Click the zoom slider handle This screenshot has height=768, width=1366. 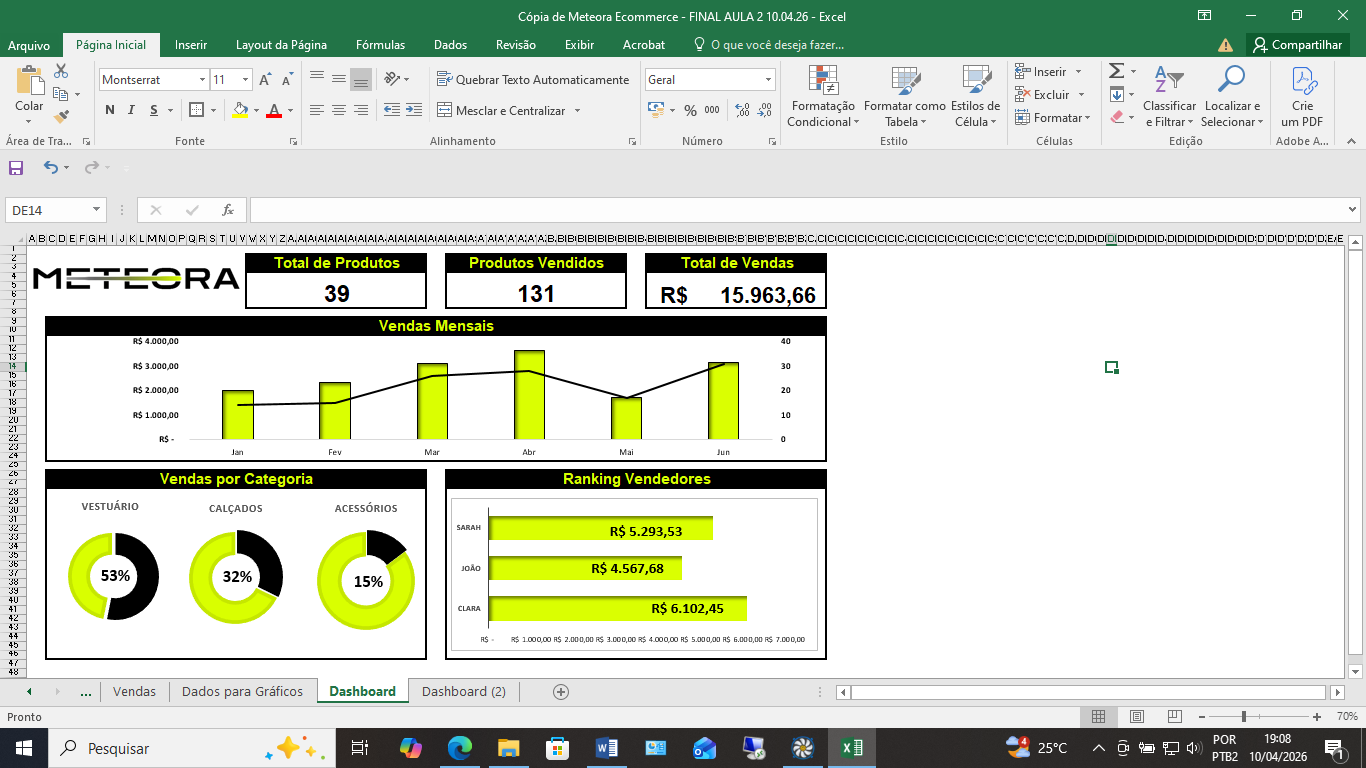(x=1243, y=717)
